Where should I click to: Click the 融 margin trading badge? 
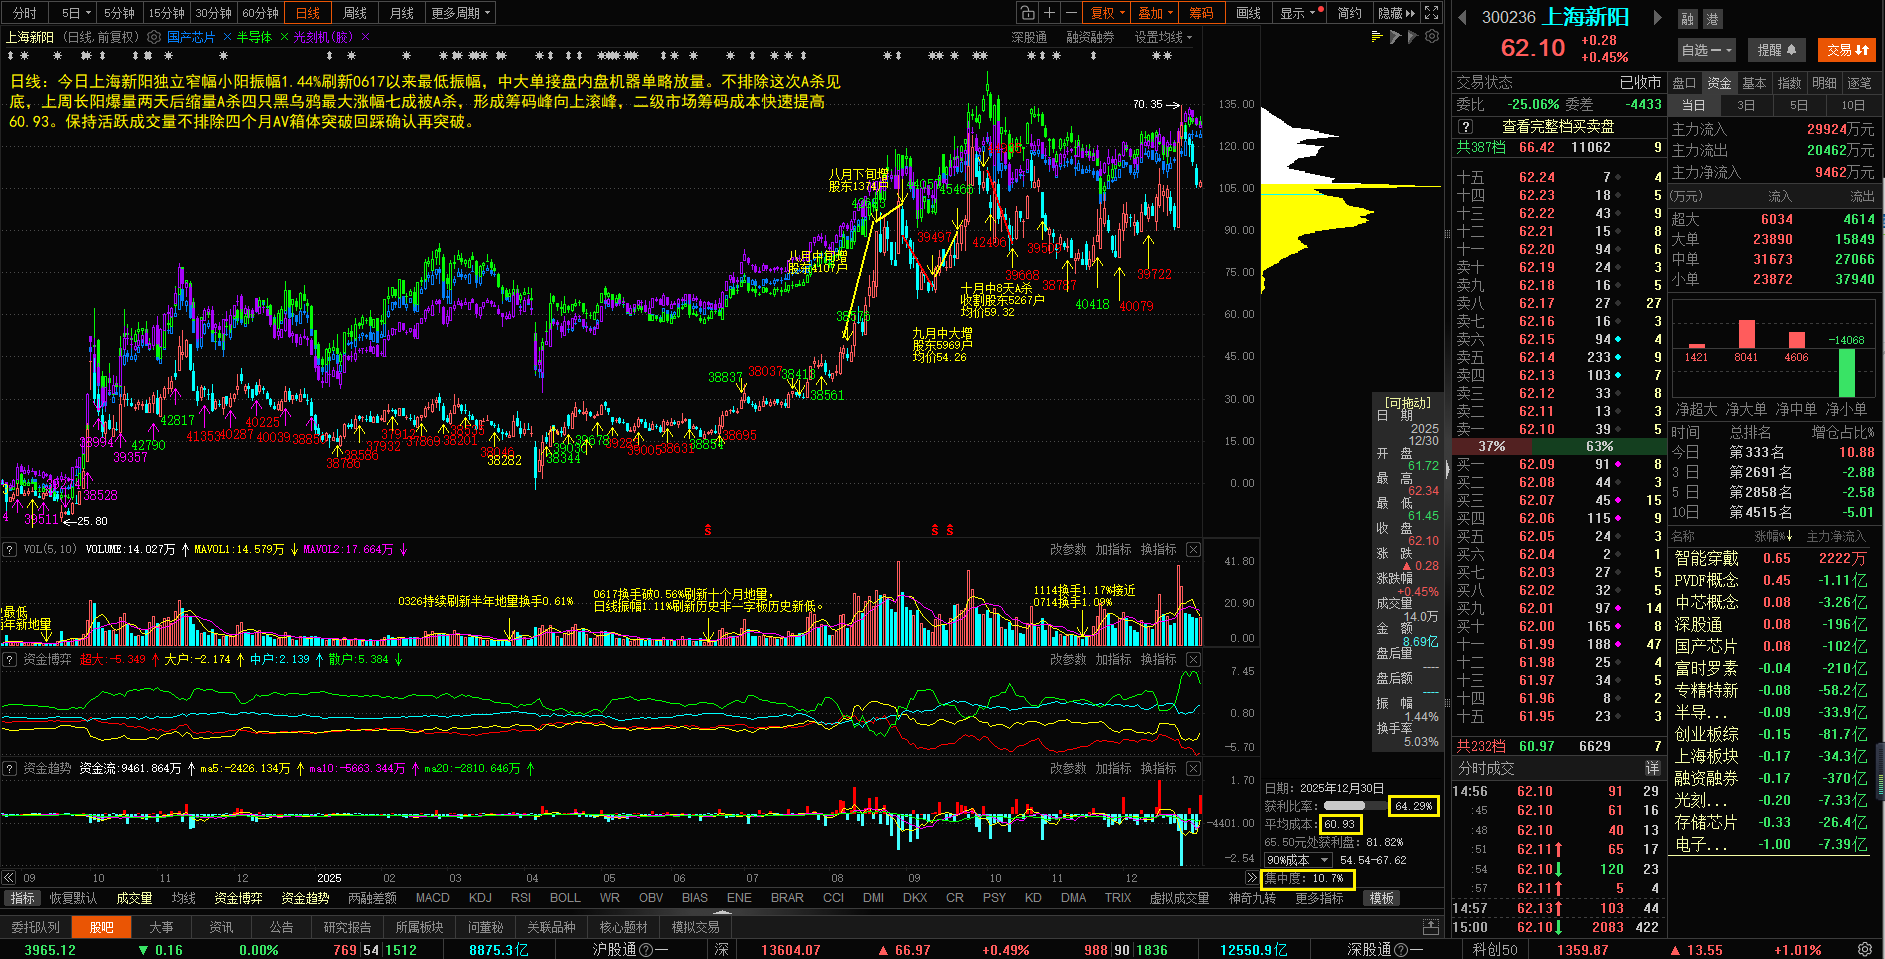pos(1688,19)
